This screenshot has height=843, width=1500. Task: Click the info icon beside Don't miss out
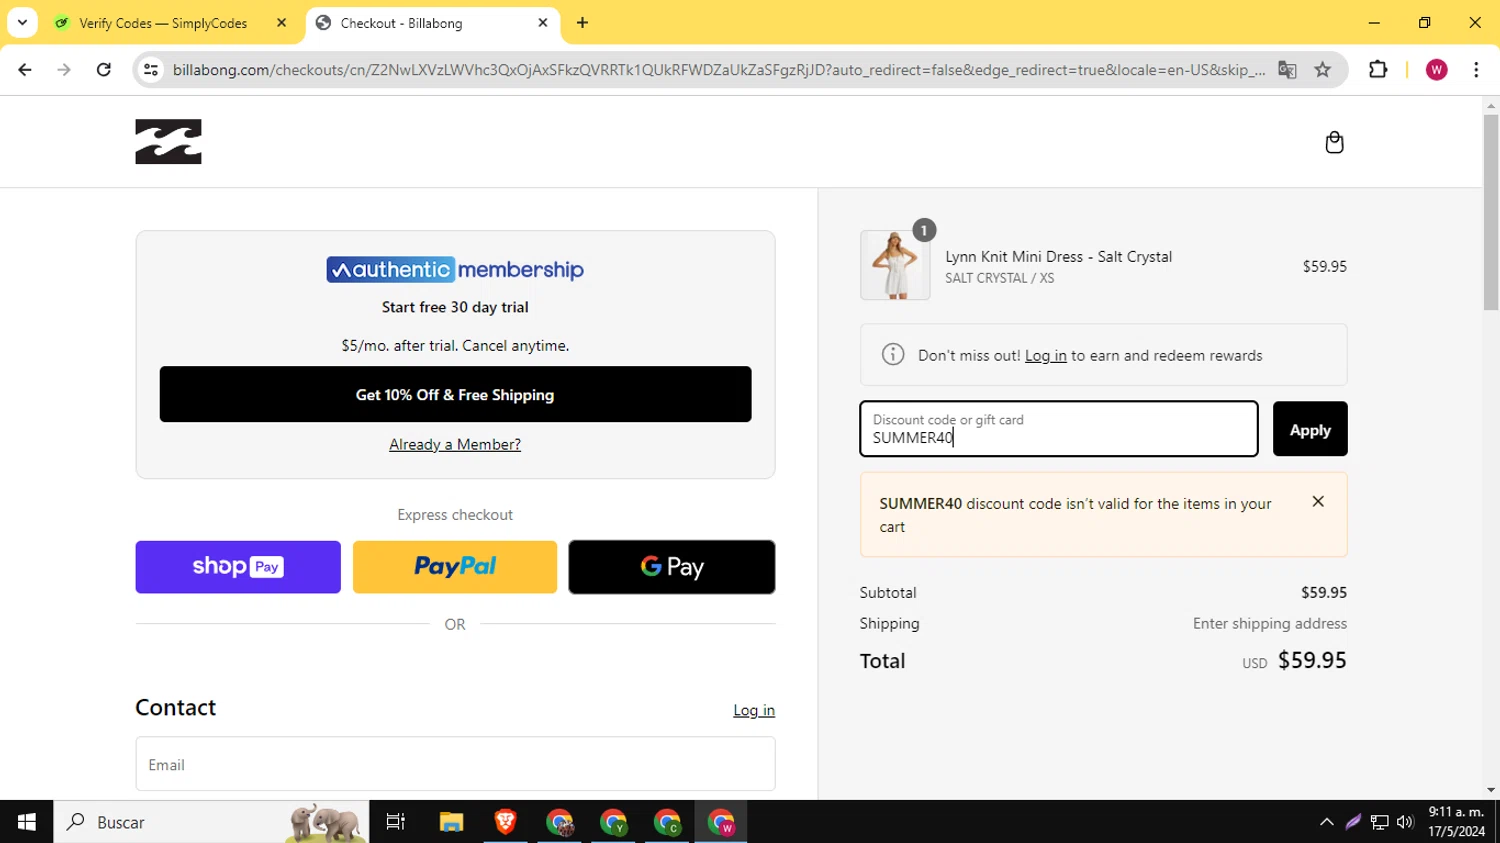click(x=893, y=355)
